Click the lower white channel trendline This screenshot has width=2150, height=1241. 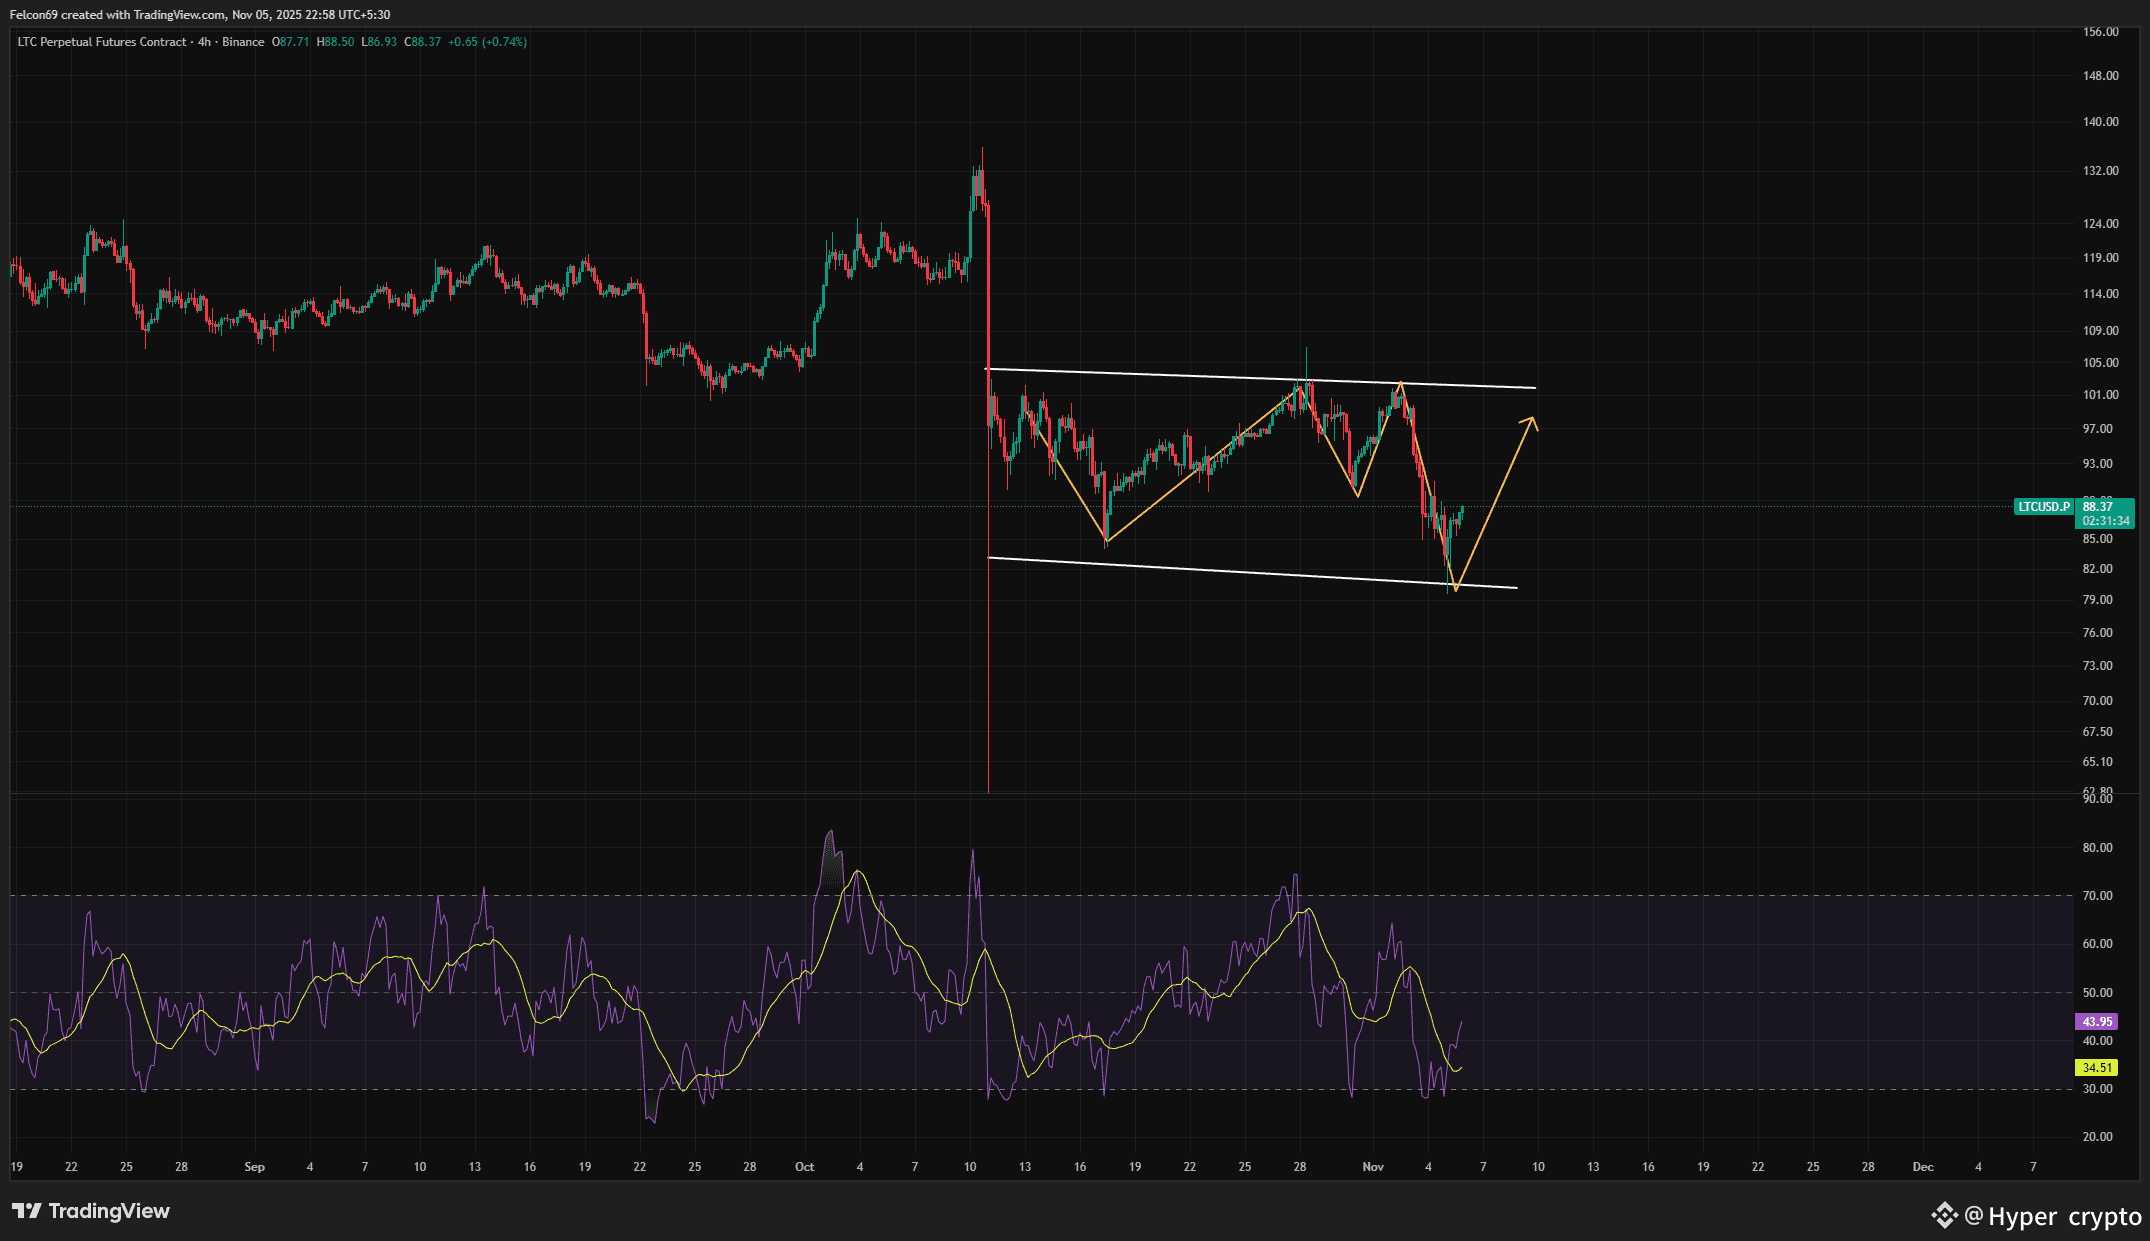1200,571
